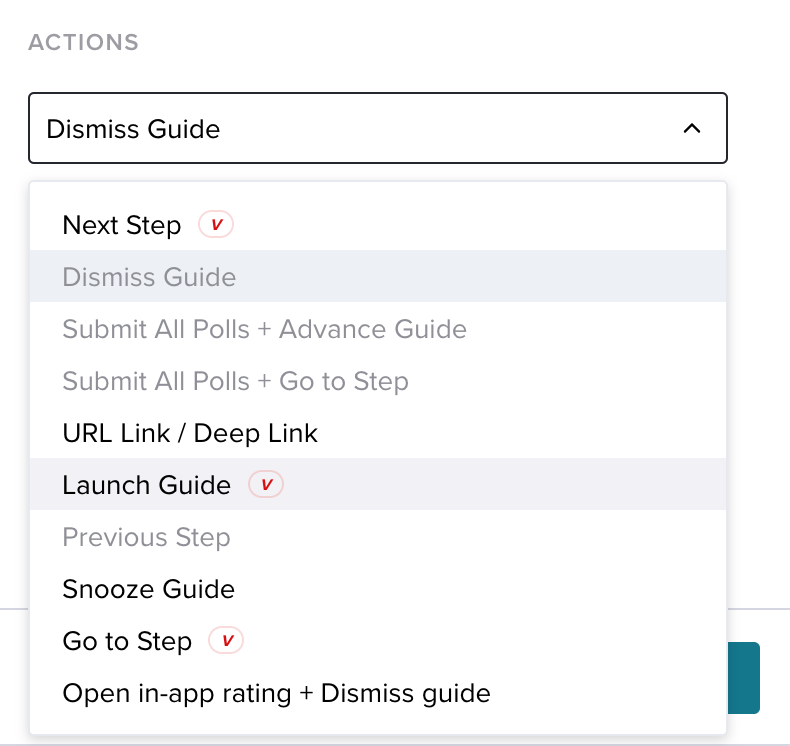Pick the Launch Guide action
This screenshot has height=746, width=790.
[x=378, y=485]
